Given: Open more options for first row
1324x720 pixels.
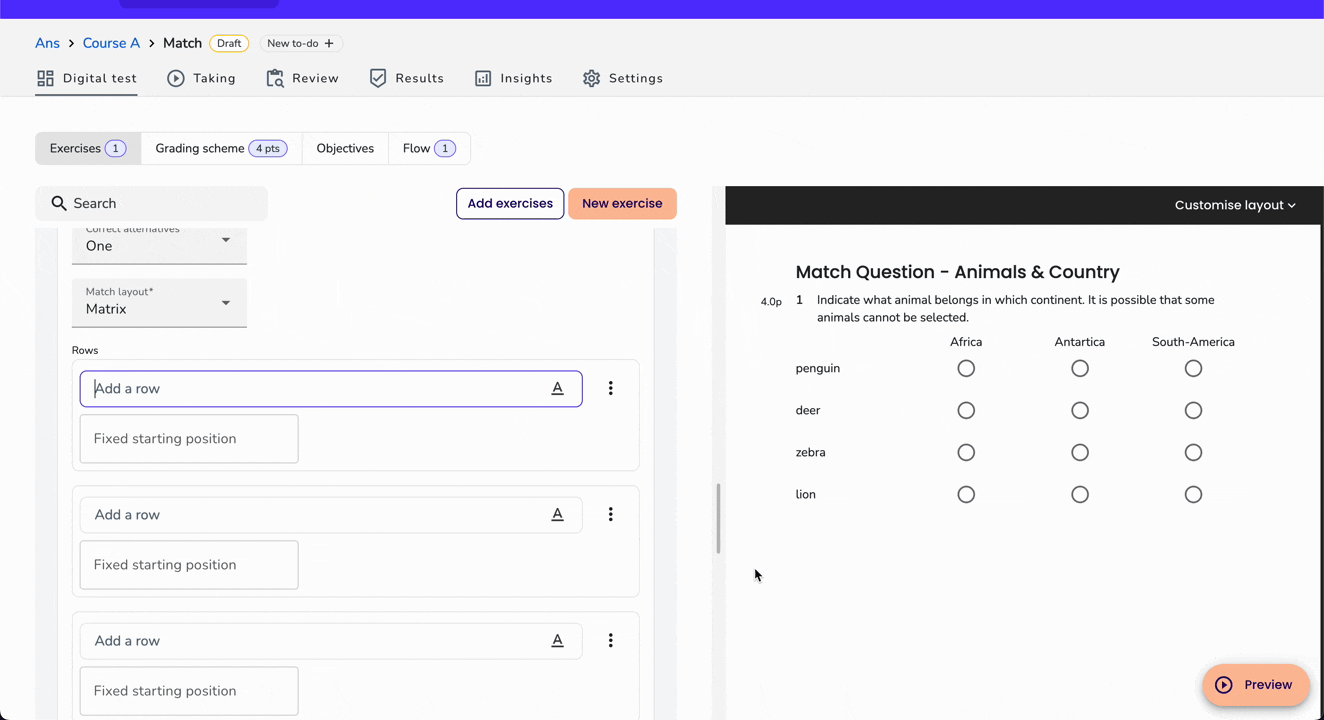Looking at the screenshot, I should point(611,388).
